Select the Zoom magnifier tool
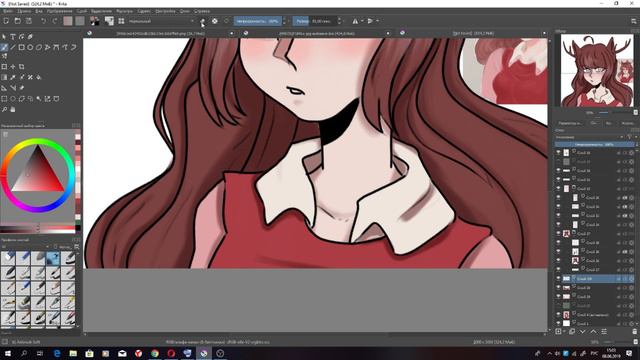This screenshot has height=360, width=640. (x=4, y=109)
